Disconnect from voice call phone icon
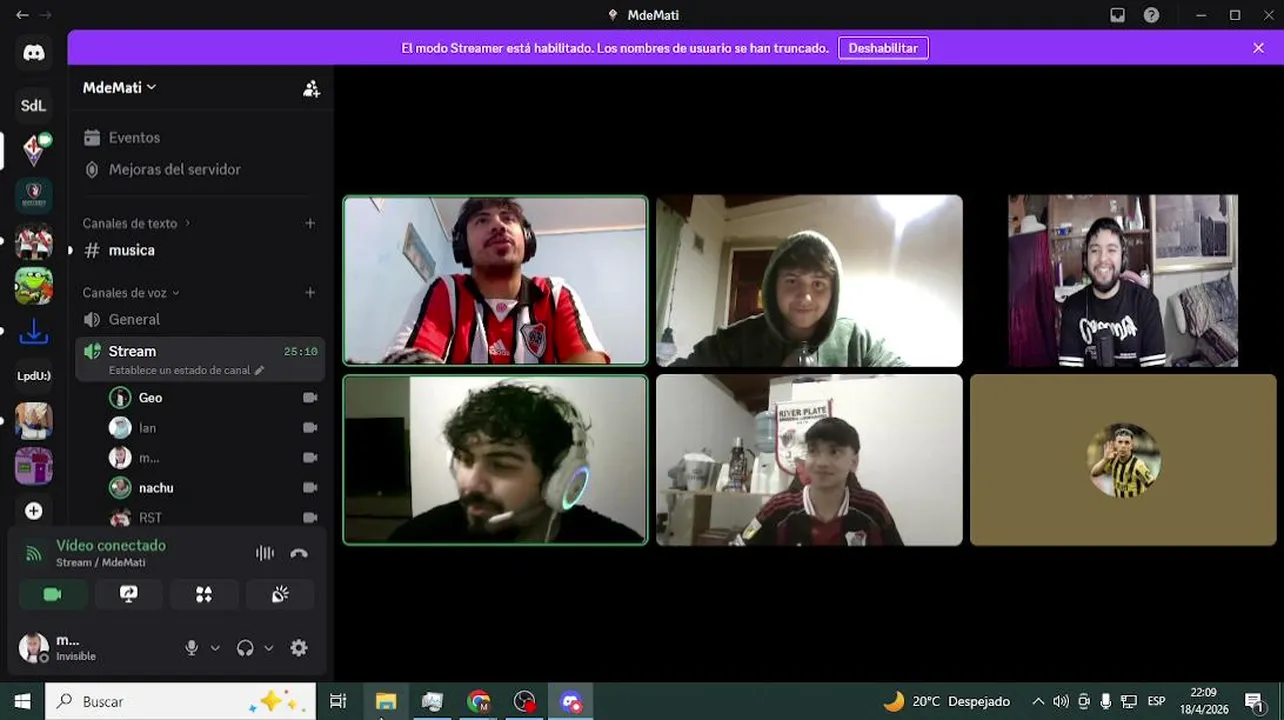This screenshot has height=720, width=1284. click(299, 553)
